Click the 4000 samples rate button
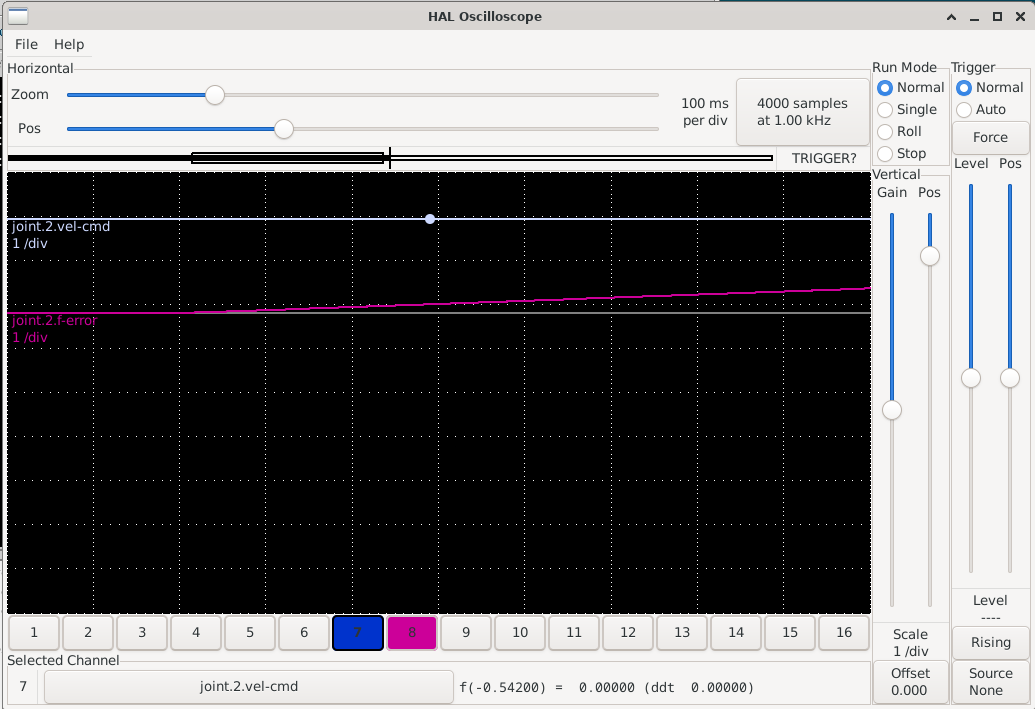Image resolution: width=1035 pixels, height=709 pixels. click(x=802, y=112)
